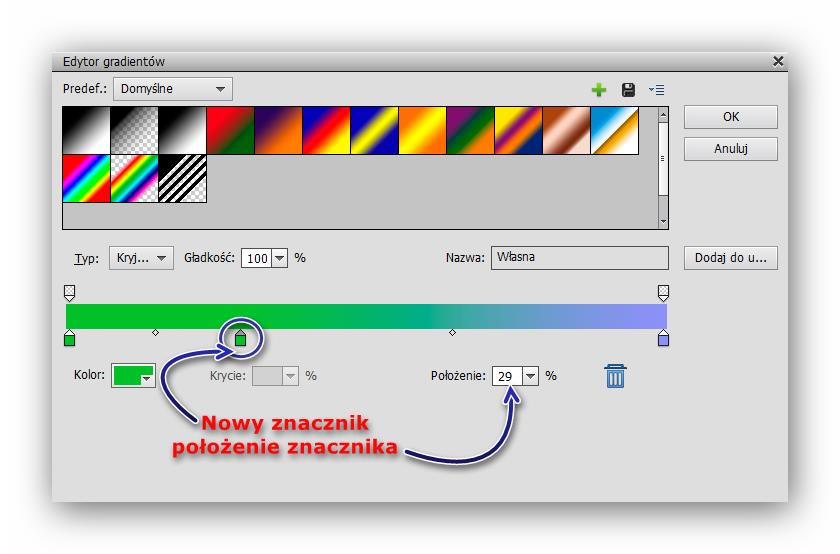Select the chrome blue-and-gold gradient preset

pyautogui.click(x=614, y=131)
